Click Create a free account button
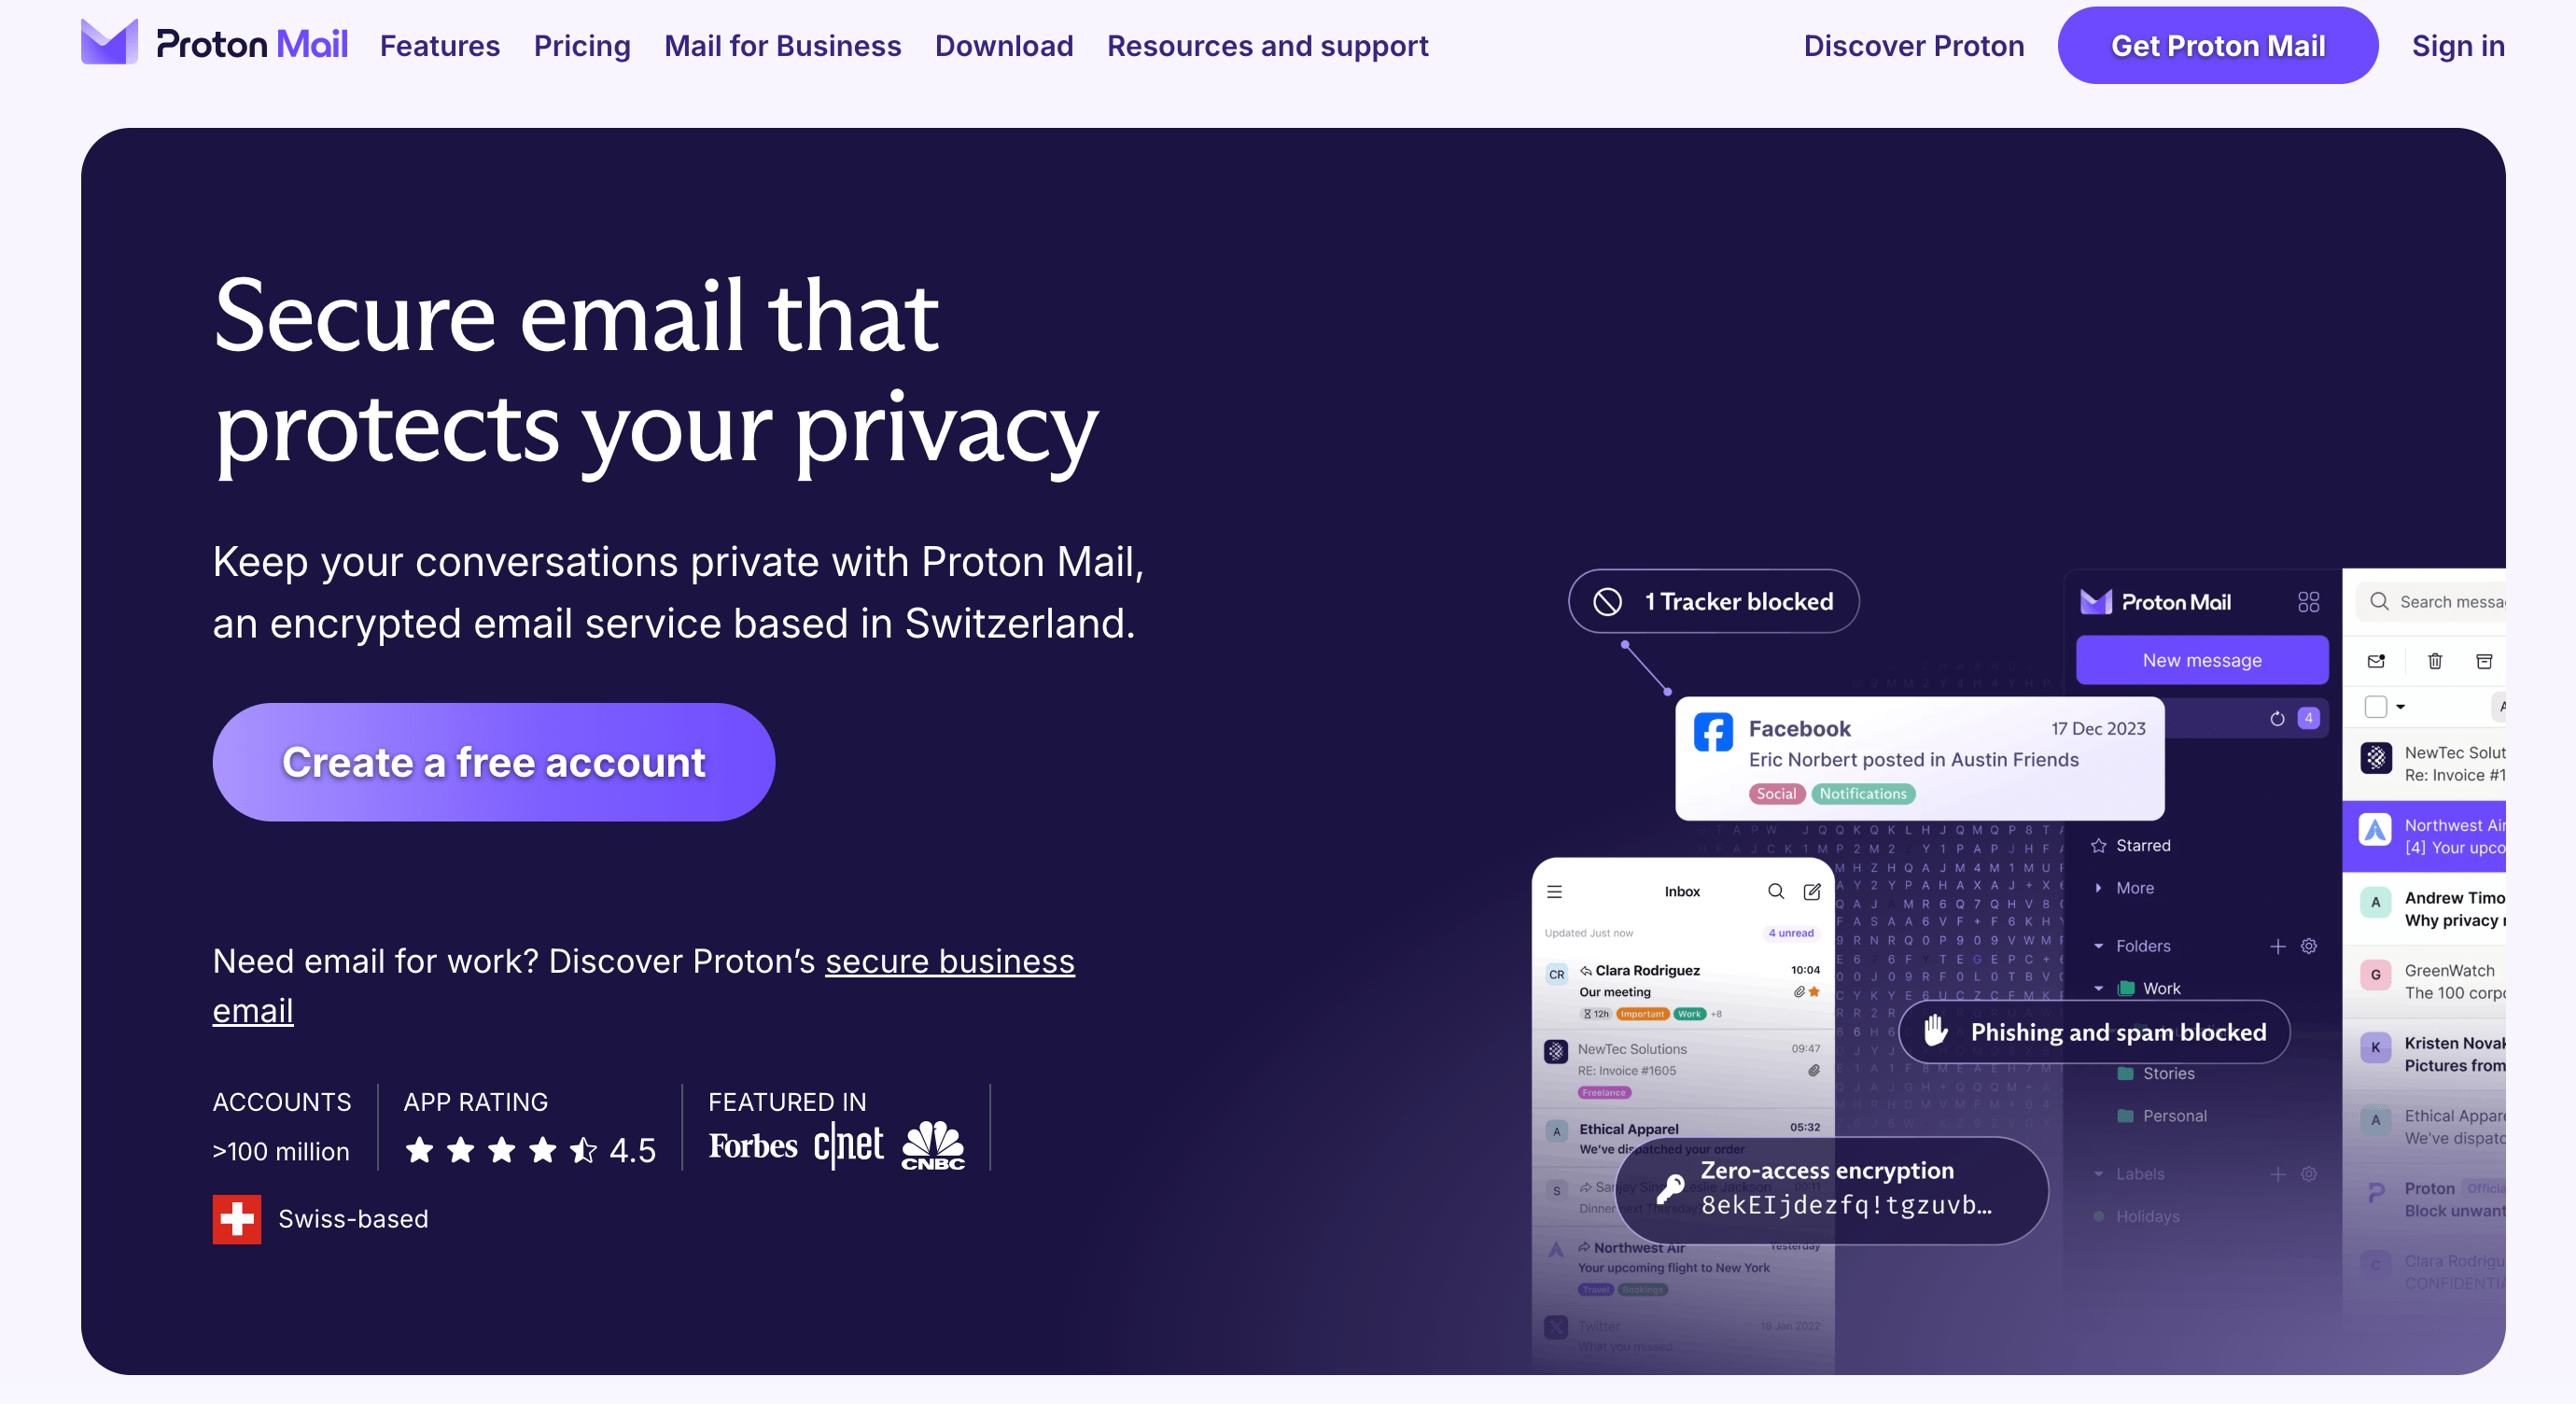This screenshot has width=2576, height=1404. pyautogui.click(x=494, y=761)
